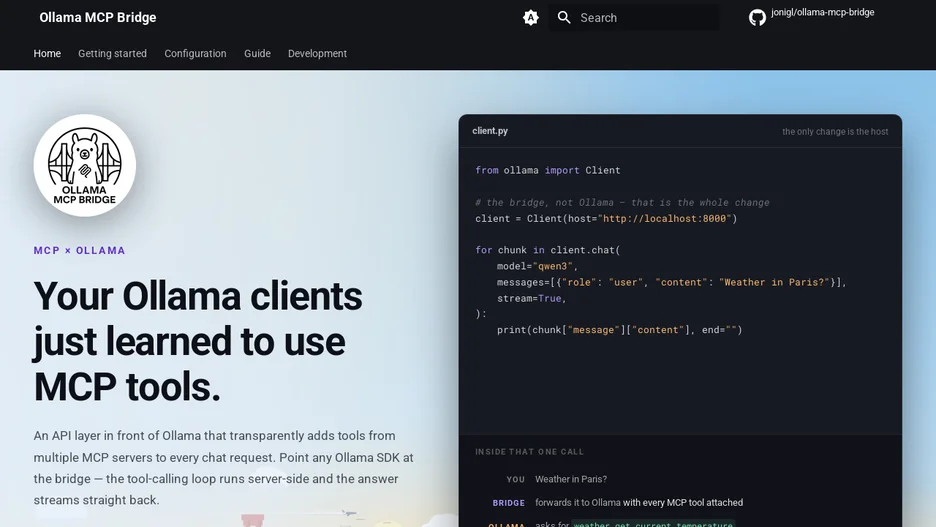The height and width of the screenshot is (527, 936).
Task: Go to the Development tab
Action: pyautogui.click(x=318, y=54)
